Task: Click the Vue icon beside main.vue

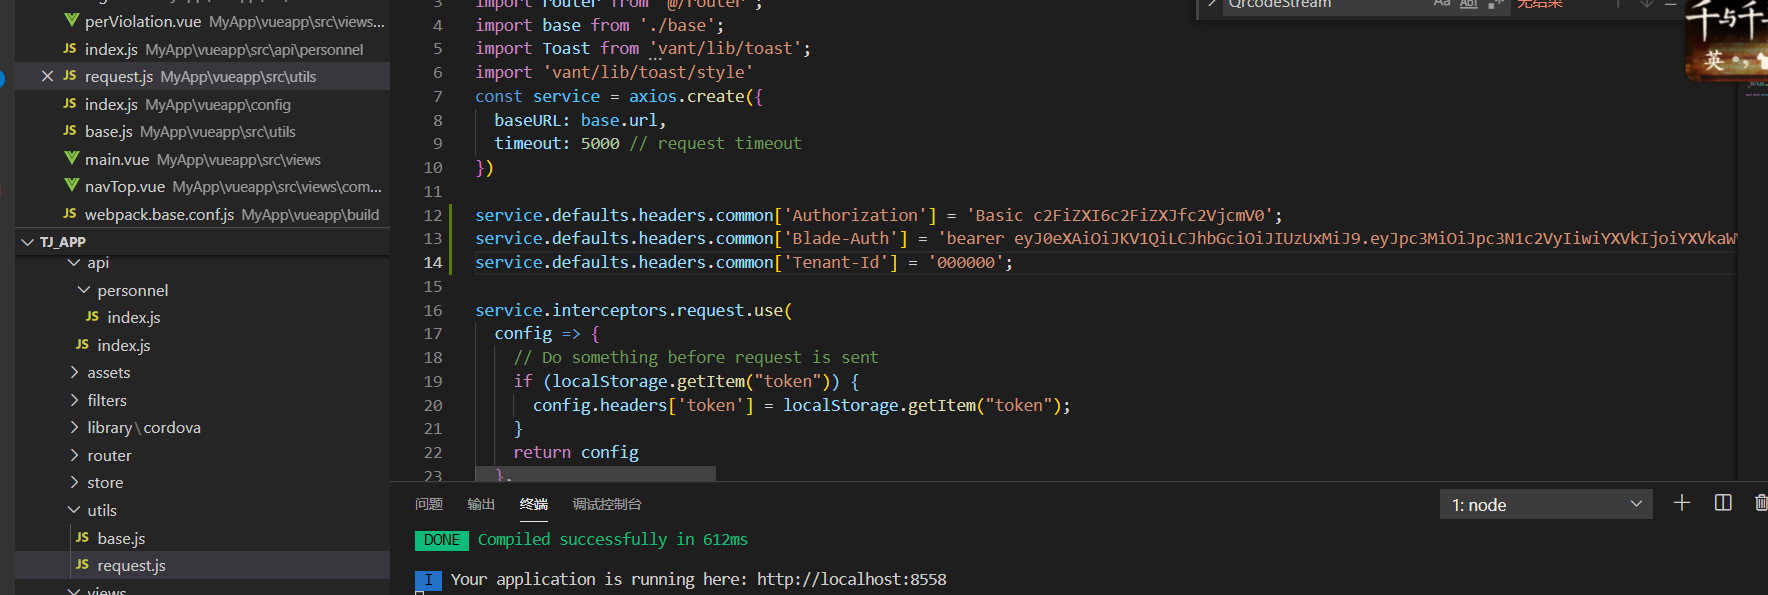Action: (x=71, y=159)
